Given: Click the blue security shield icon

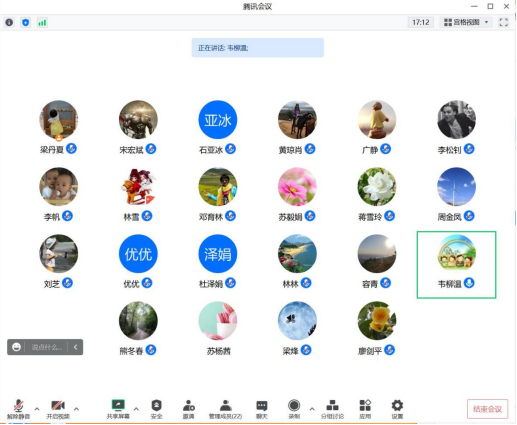Looking at the screenshot, I should tap(25, 22).
